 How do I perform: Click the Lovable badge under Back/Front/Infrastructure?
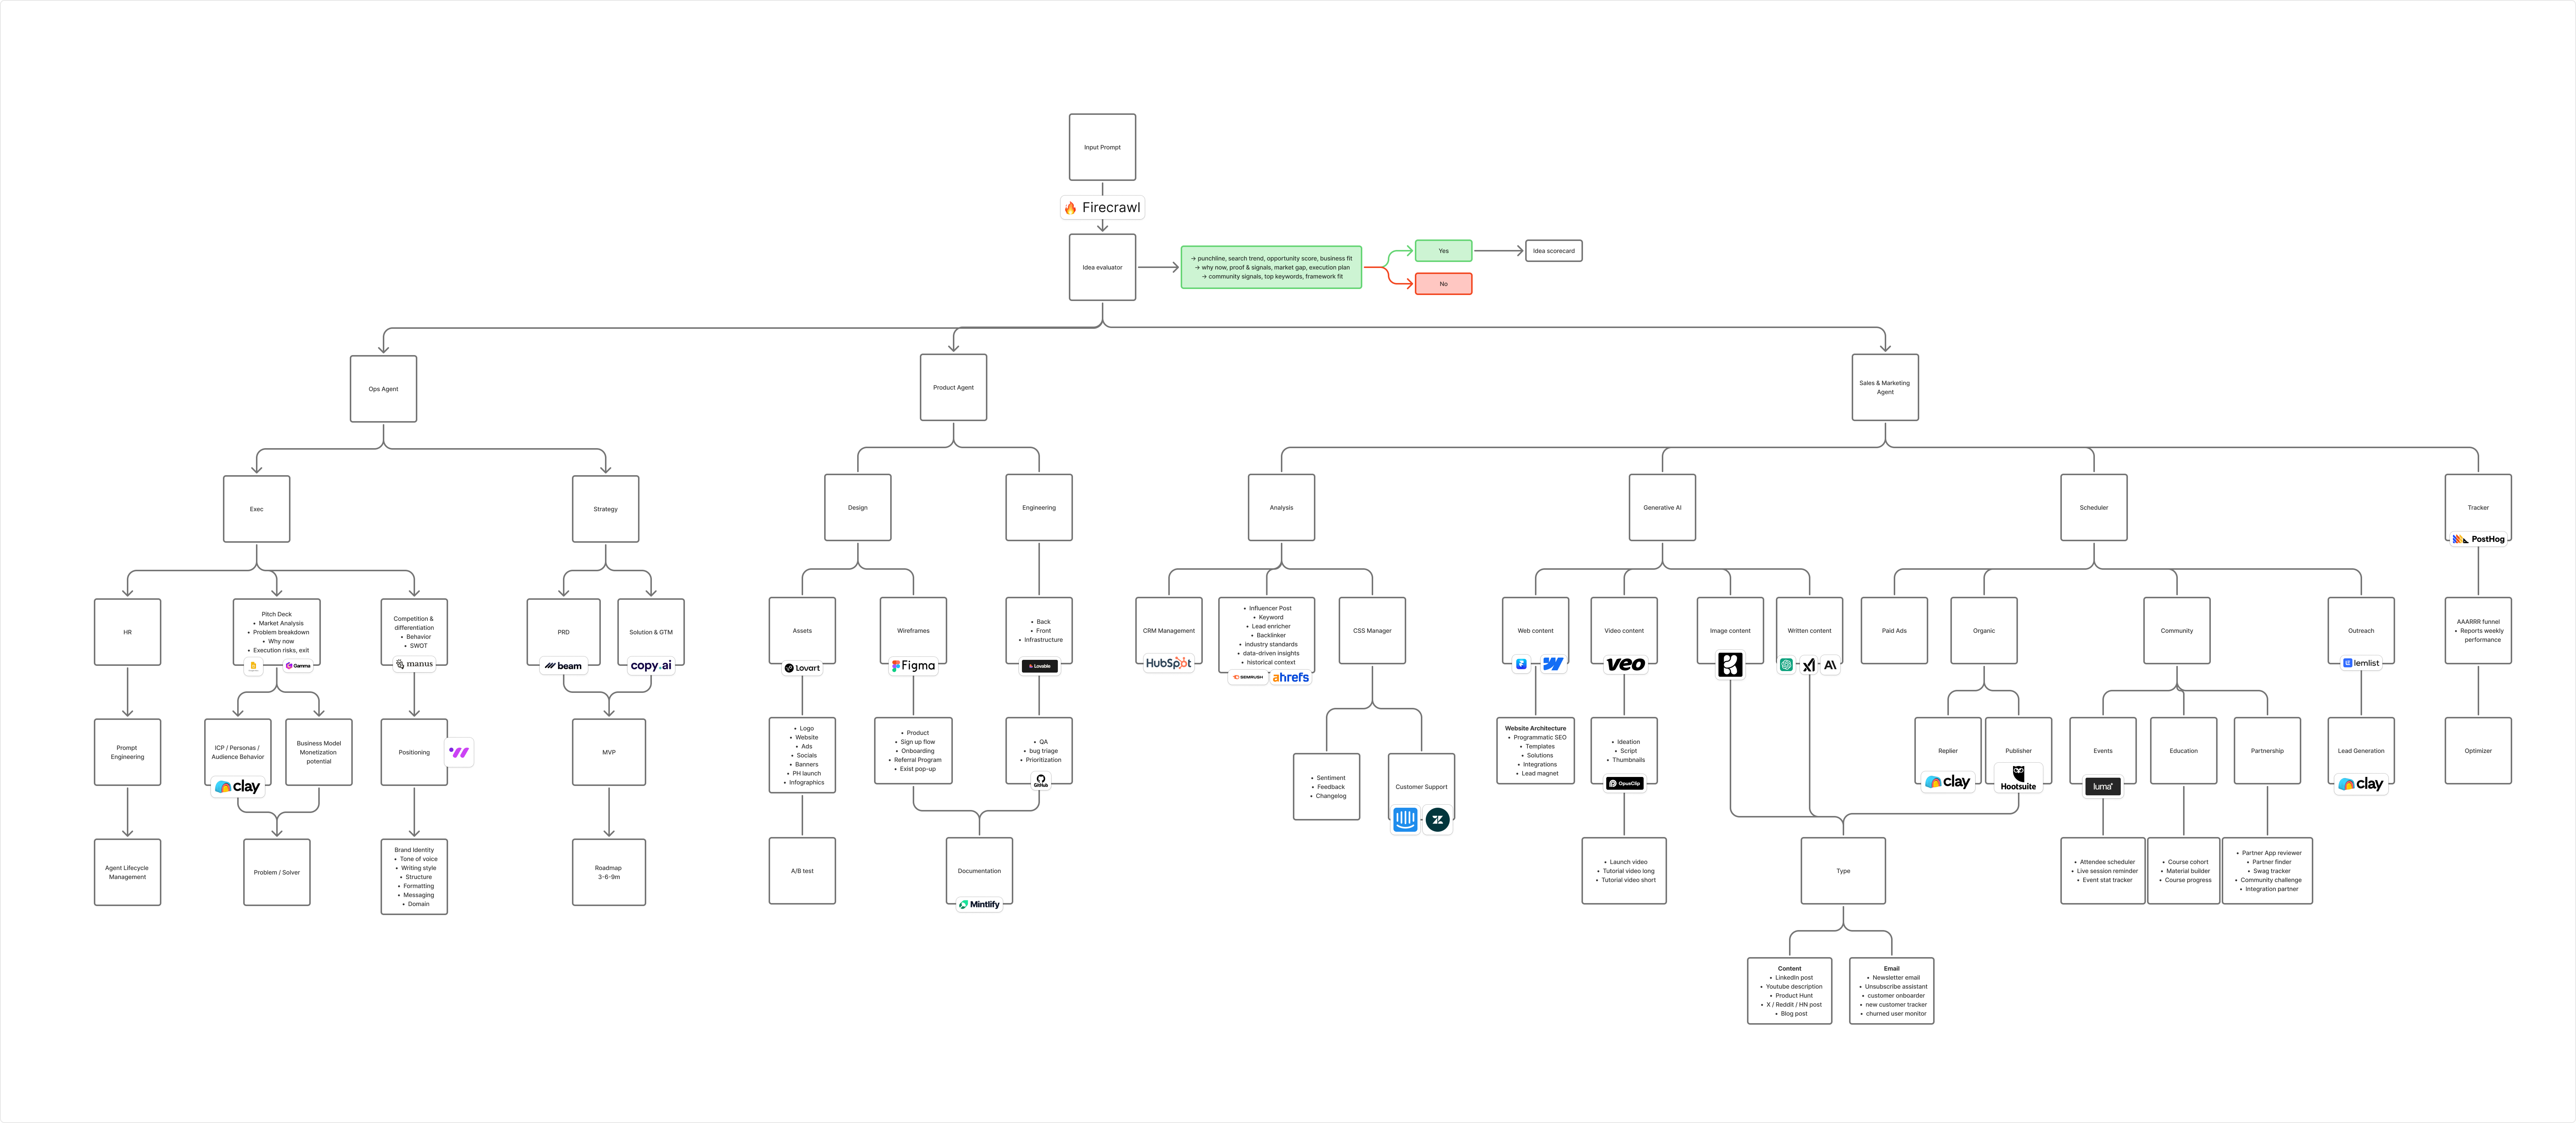1039,666
